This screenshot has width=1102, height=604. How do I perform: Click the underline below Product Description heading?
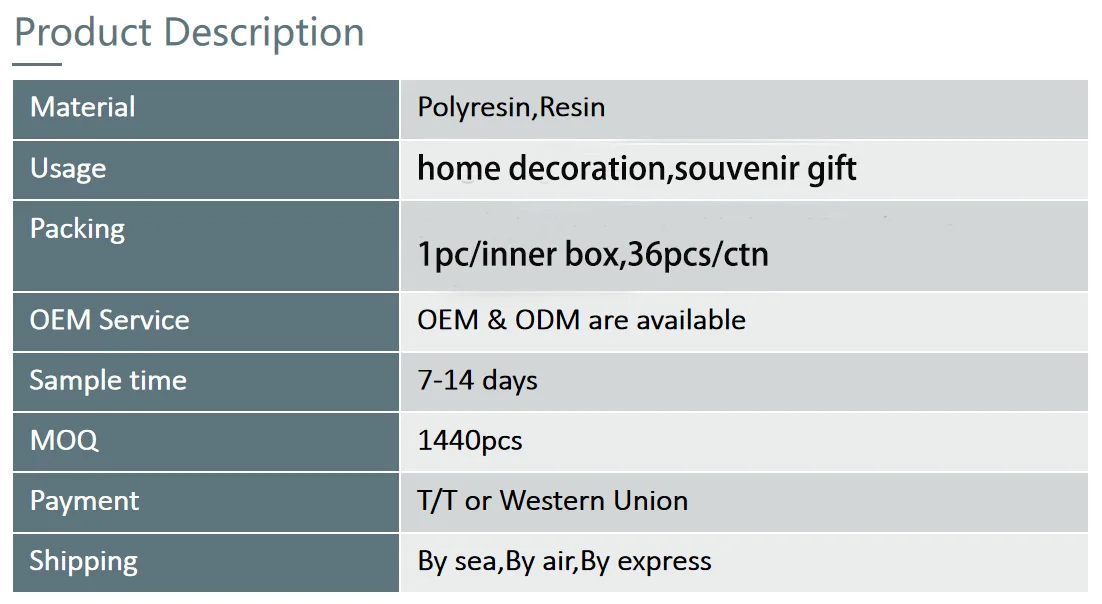tap(37, 65)
